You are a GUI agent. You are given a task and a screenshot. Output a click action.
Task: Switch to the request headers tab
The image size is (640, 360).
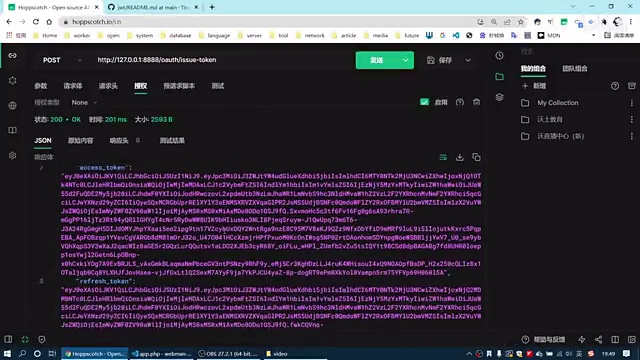tap(108, 86)
